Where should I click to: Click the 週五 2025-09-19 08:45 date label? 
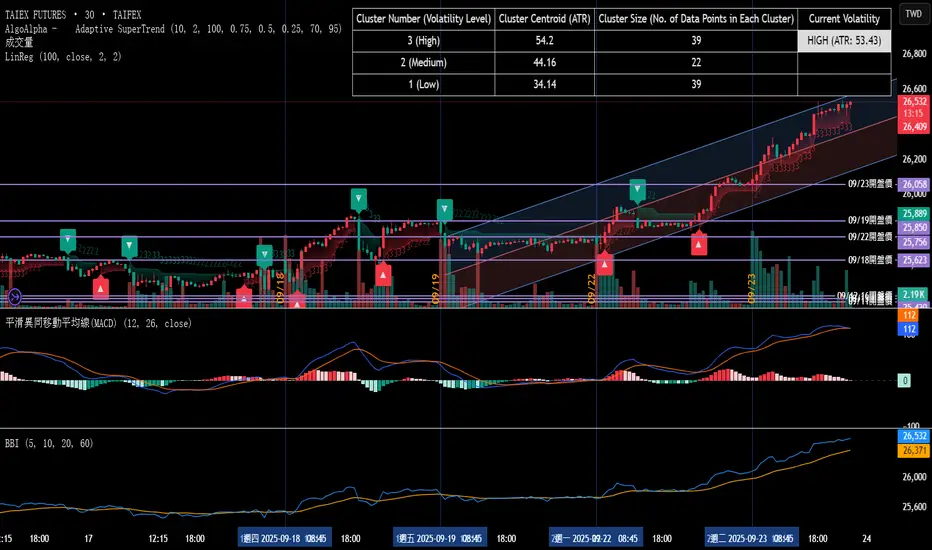440,539
